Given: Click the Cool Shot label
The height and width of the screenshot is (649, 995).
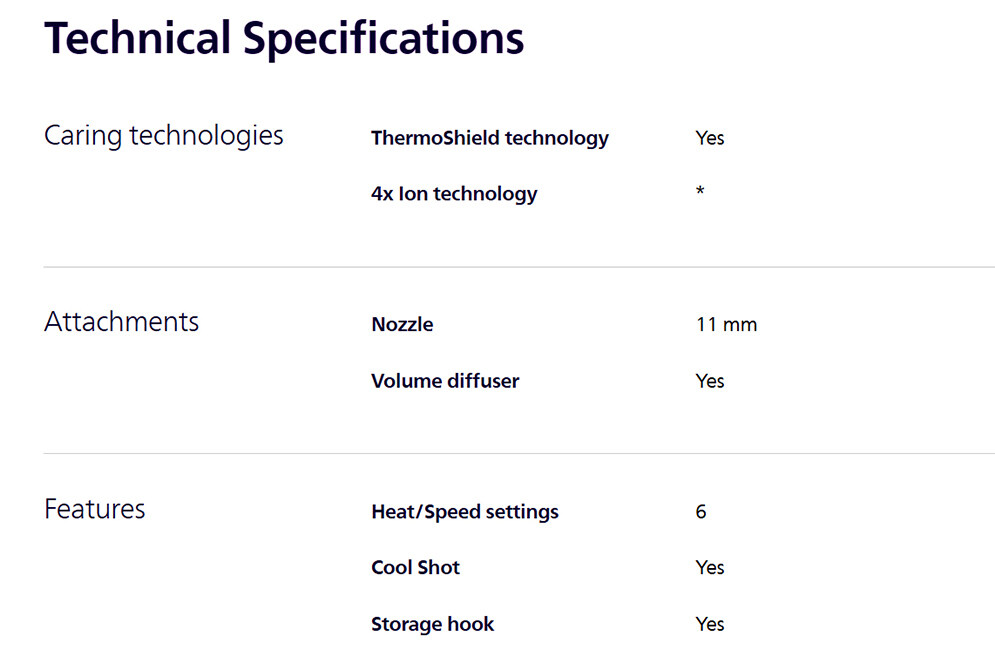Looking at the screenshot, I should pos(415,568).
